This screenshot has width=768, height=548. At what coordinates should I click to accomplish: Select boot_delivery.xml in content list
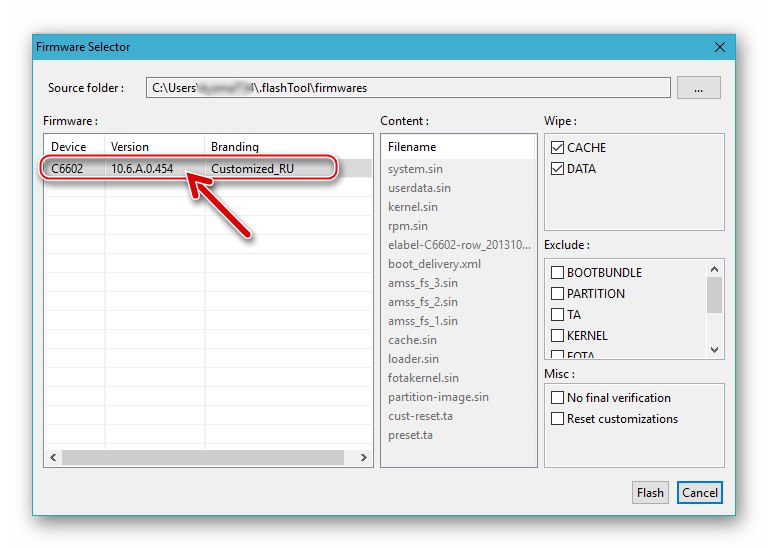(434, 264)
